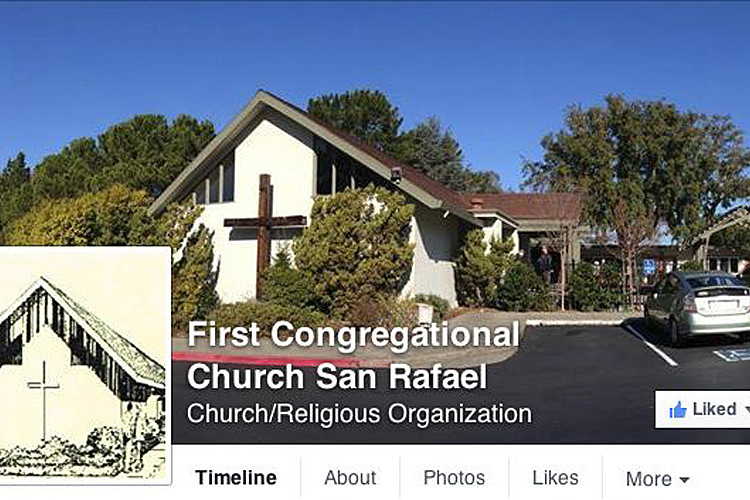Click the blue handicap parking sign
This screenshot has height=500, width=750.
[x=649, y=267]
